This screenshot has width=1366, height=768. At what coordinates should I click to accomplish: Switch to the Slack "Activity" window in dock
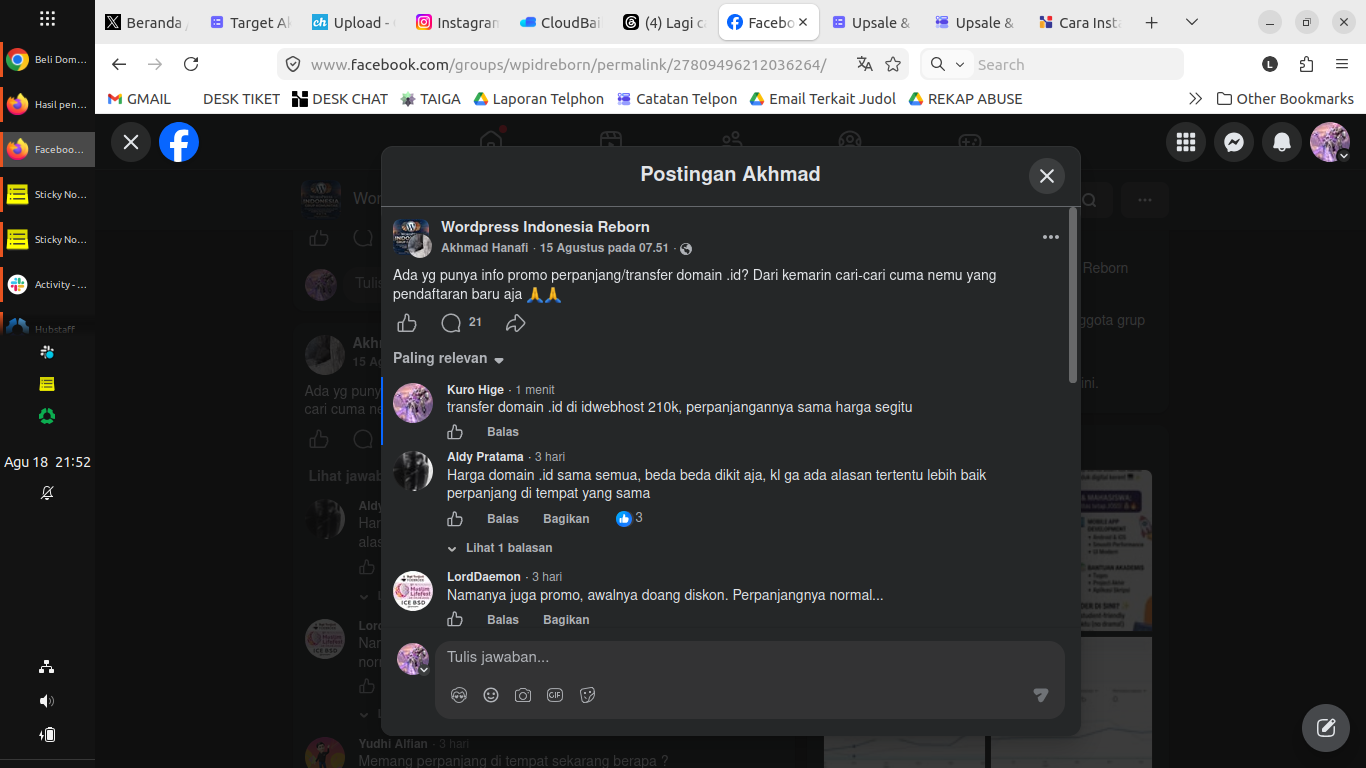[x=48, y=285]
